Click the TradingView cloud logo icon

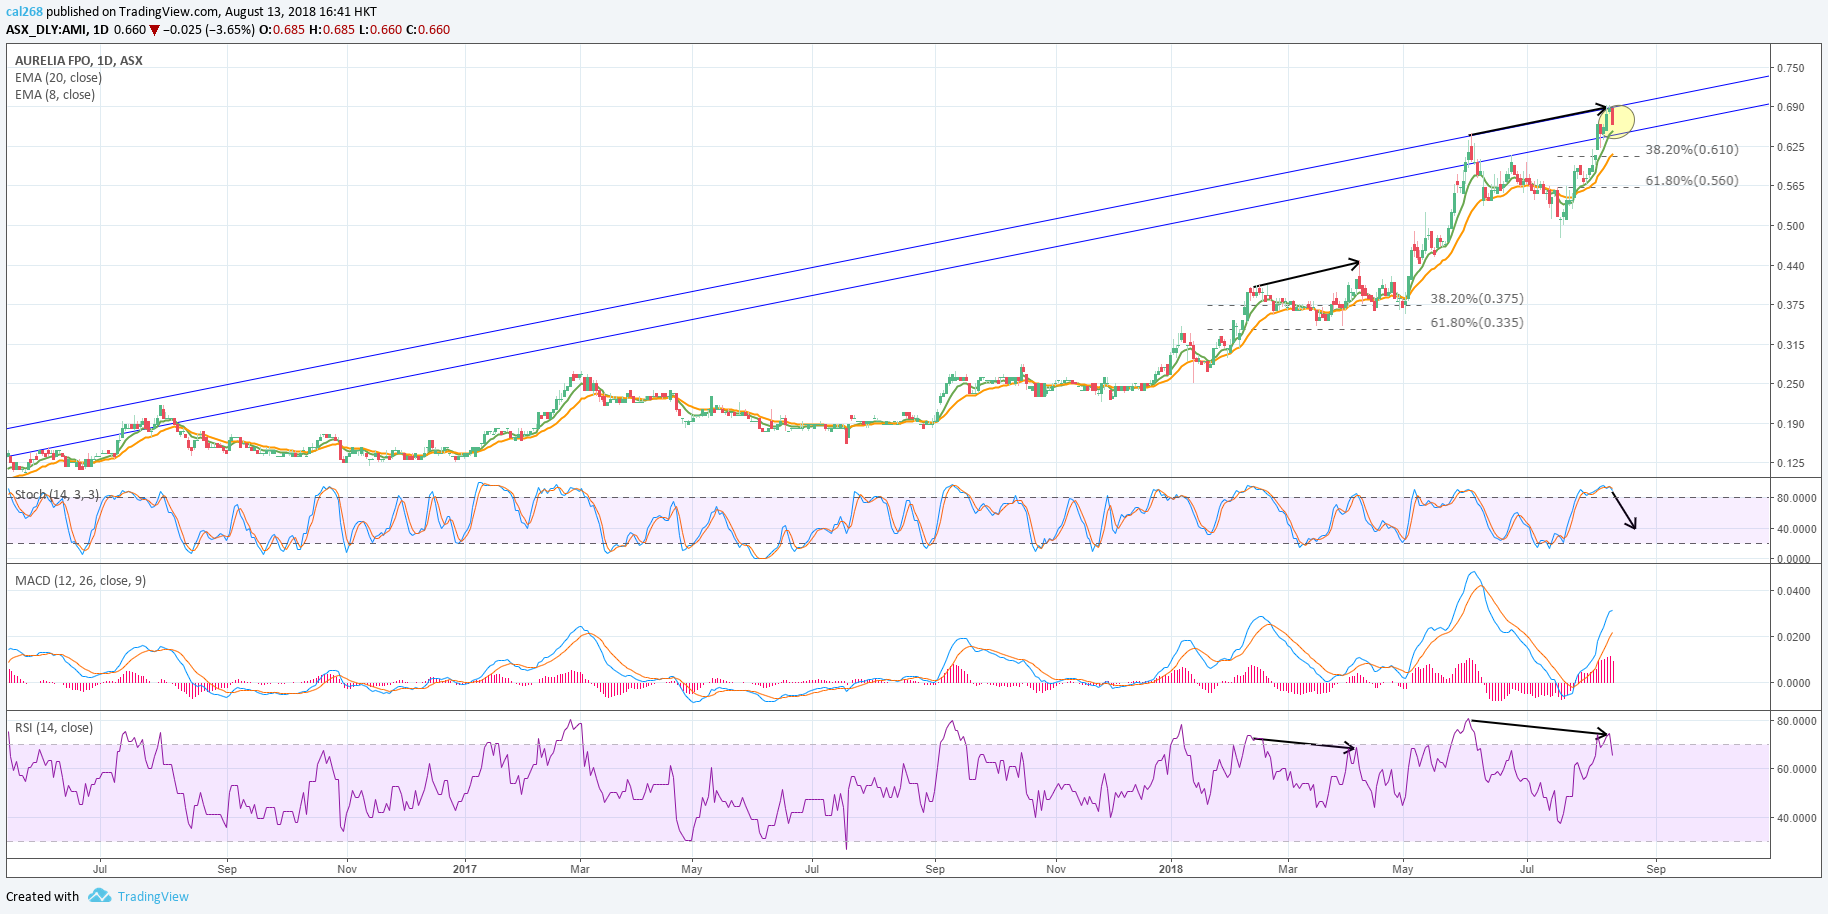(x=99, y=896)
